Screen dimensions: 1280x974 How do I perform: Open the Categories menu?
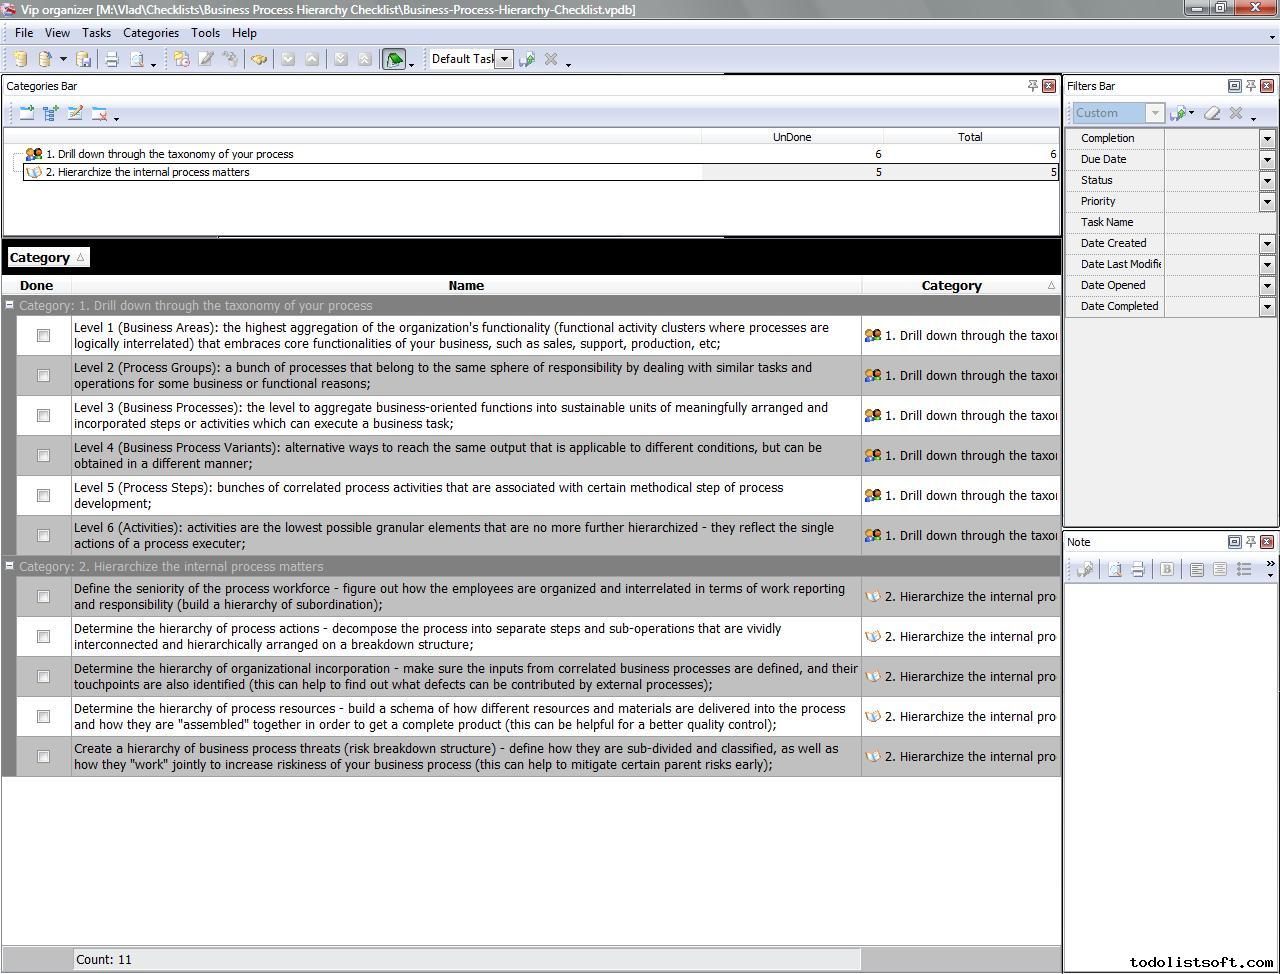click(150, 33)
